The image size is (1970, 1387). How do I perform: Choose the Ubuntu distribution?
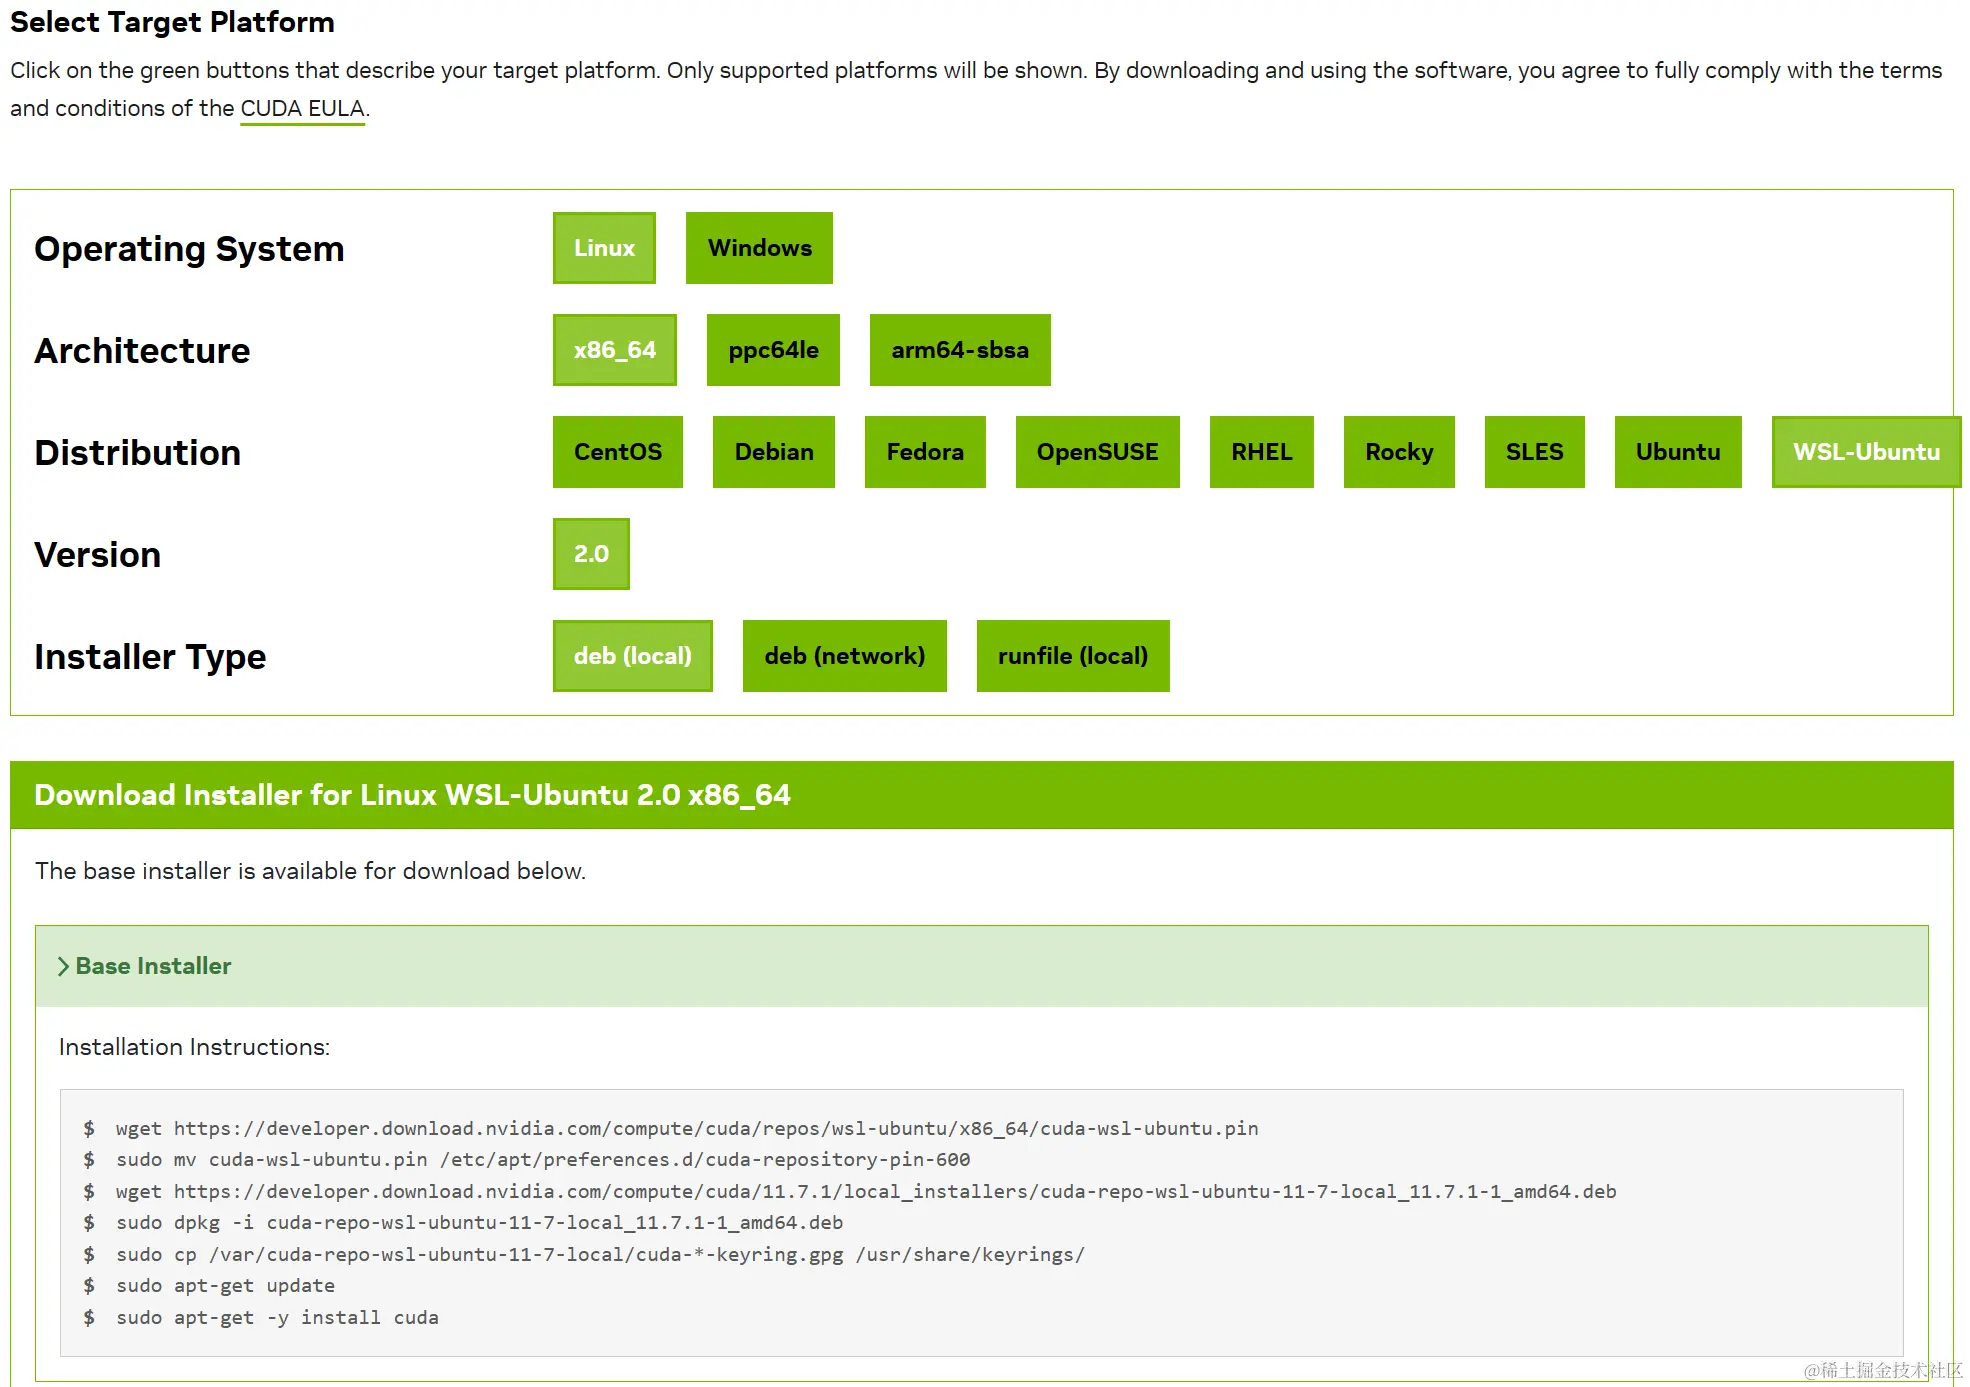click(1677, 452)
